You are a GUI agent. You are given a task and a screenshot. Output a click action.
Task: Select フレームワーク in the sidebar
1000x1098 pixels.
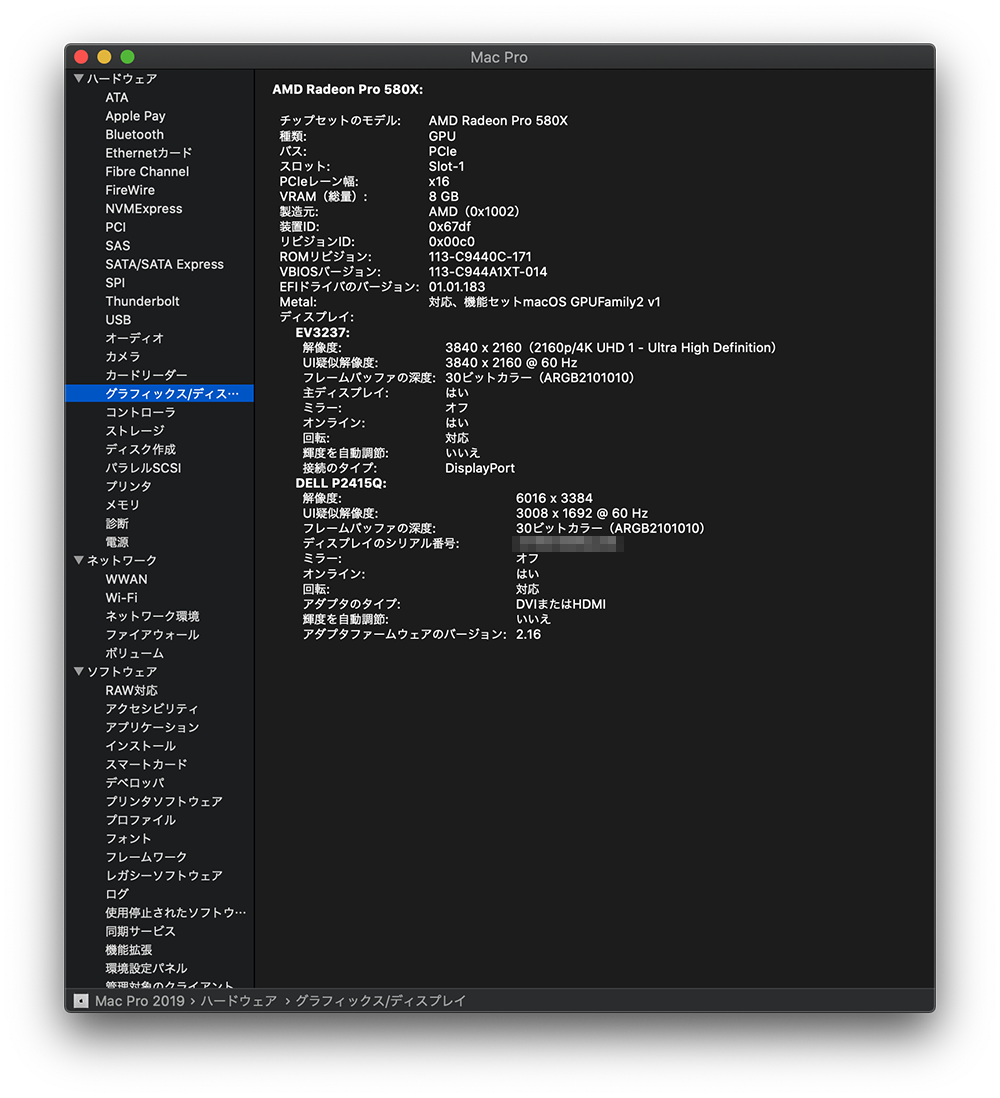pos(146,857)
